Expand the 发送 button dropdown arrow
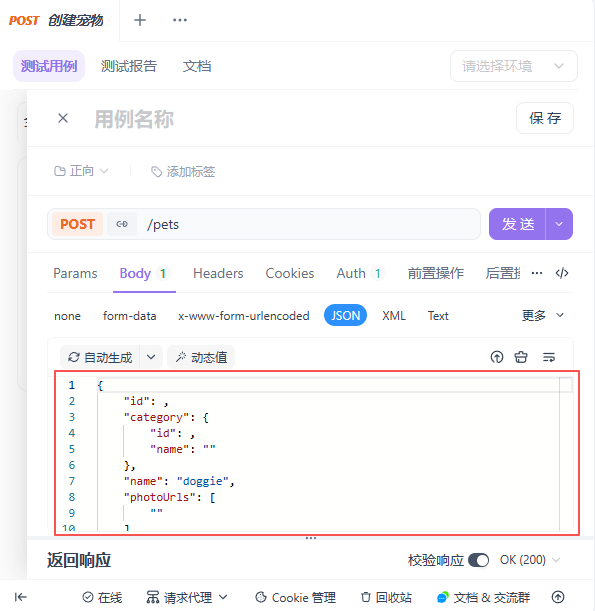The height and width of the screenshot is (611, 595). tap(559, 224)
